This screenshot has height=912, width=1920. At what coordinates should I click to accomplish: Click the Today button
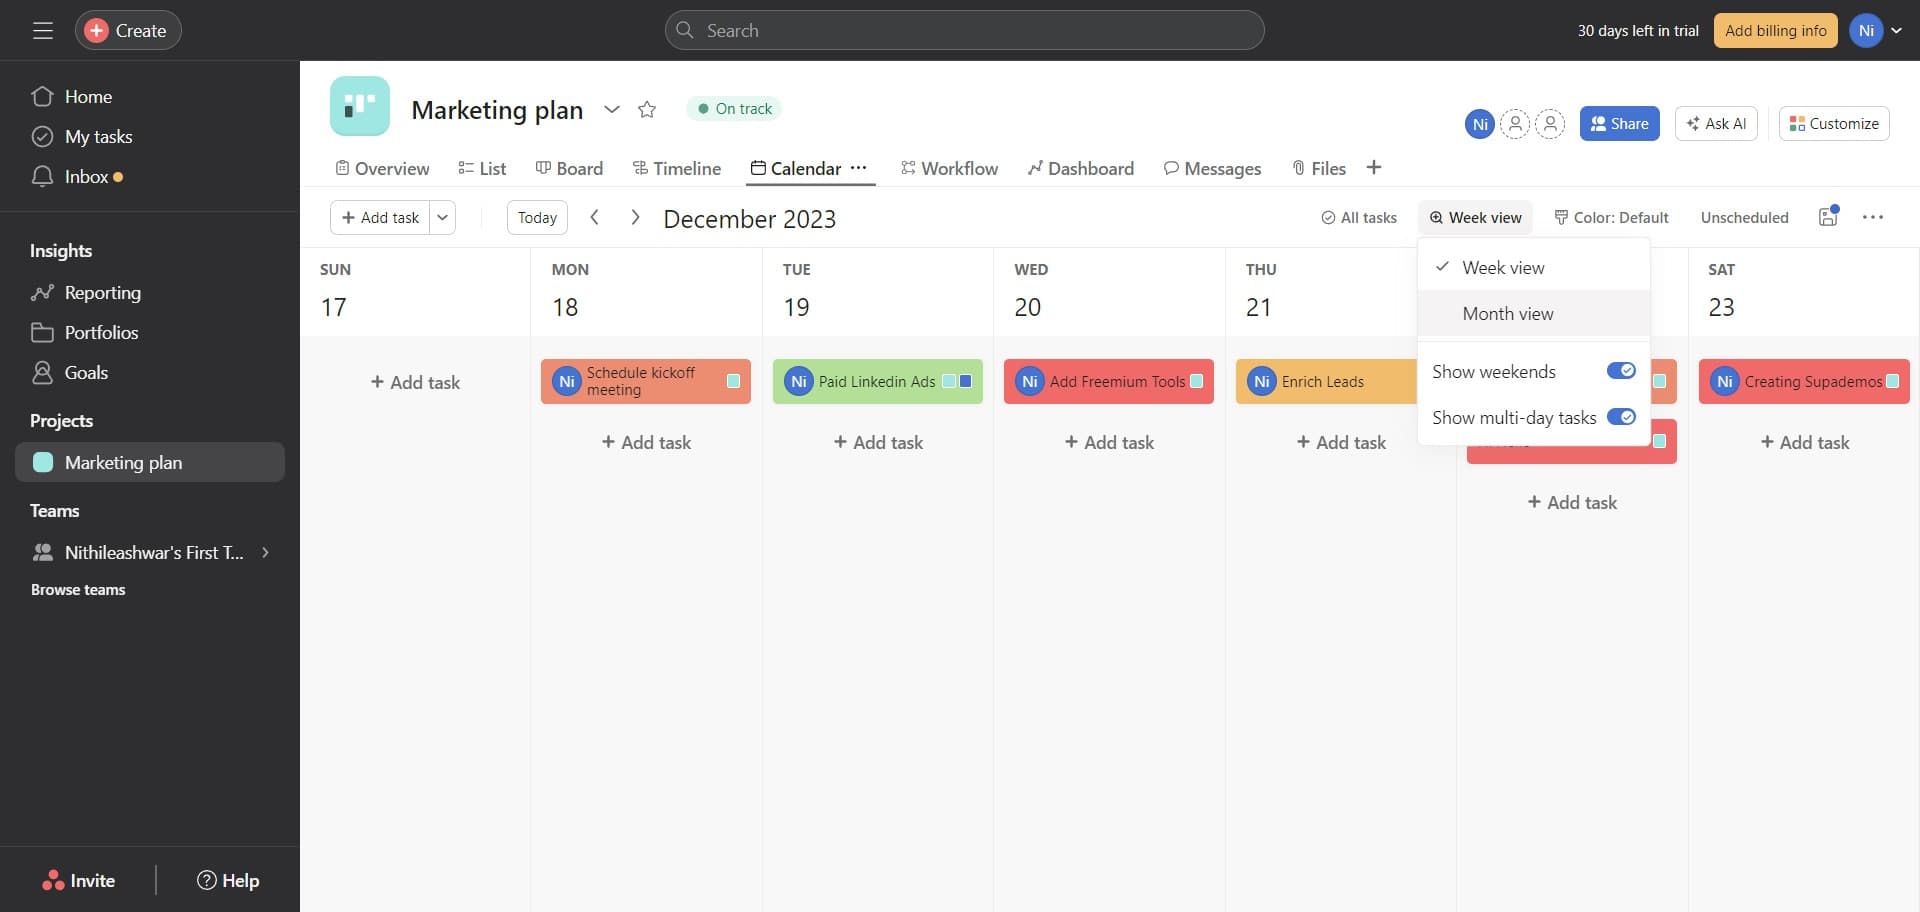click(x=537, y=217)
